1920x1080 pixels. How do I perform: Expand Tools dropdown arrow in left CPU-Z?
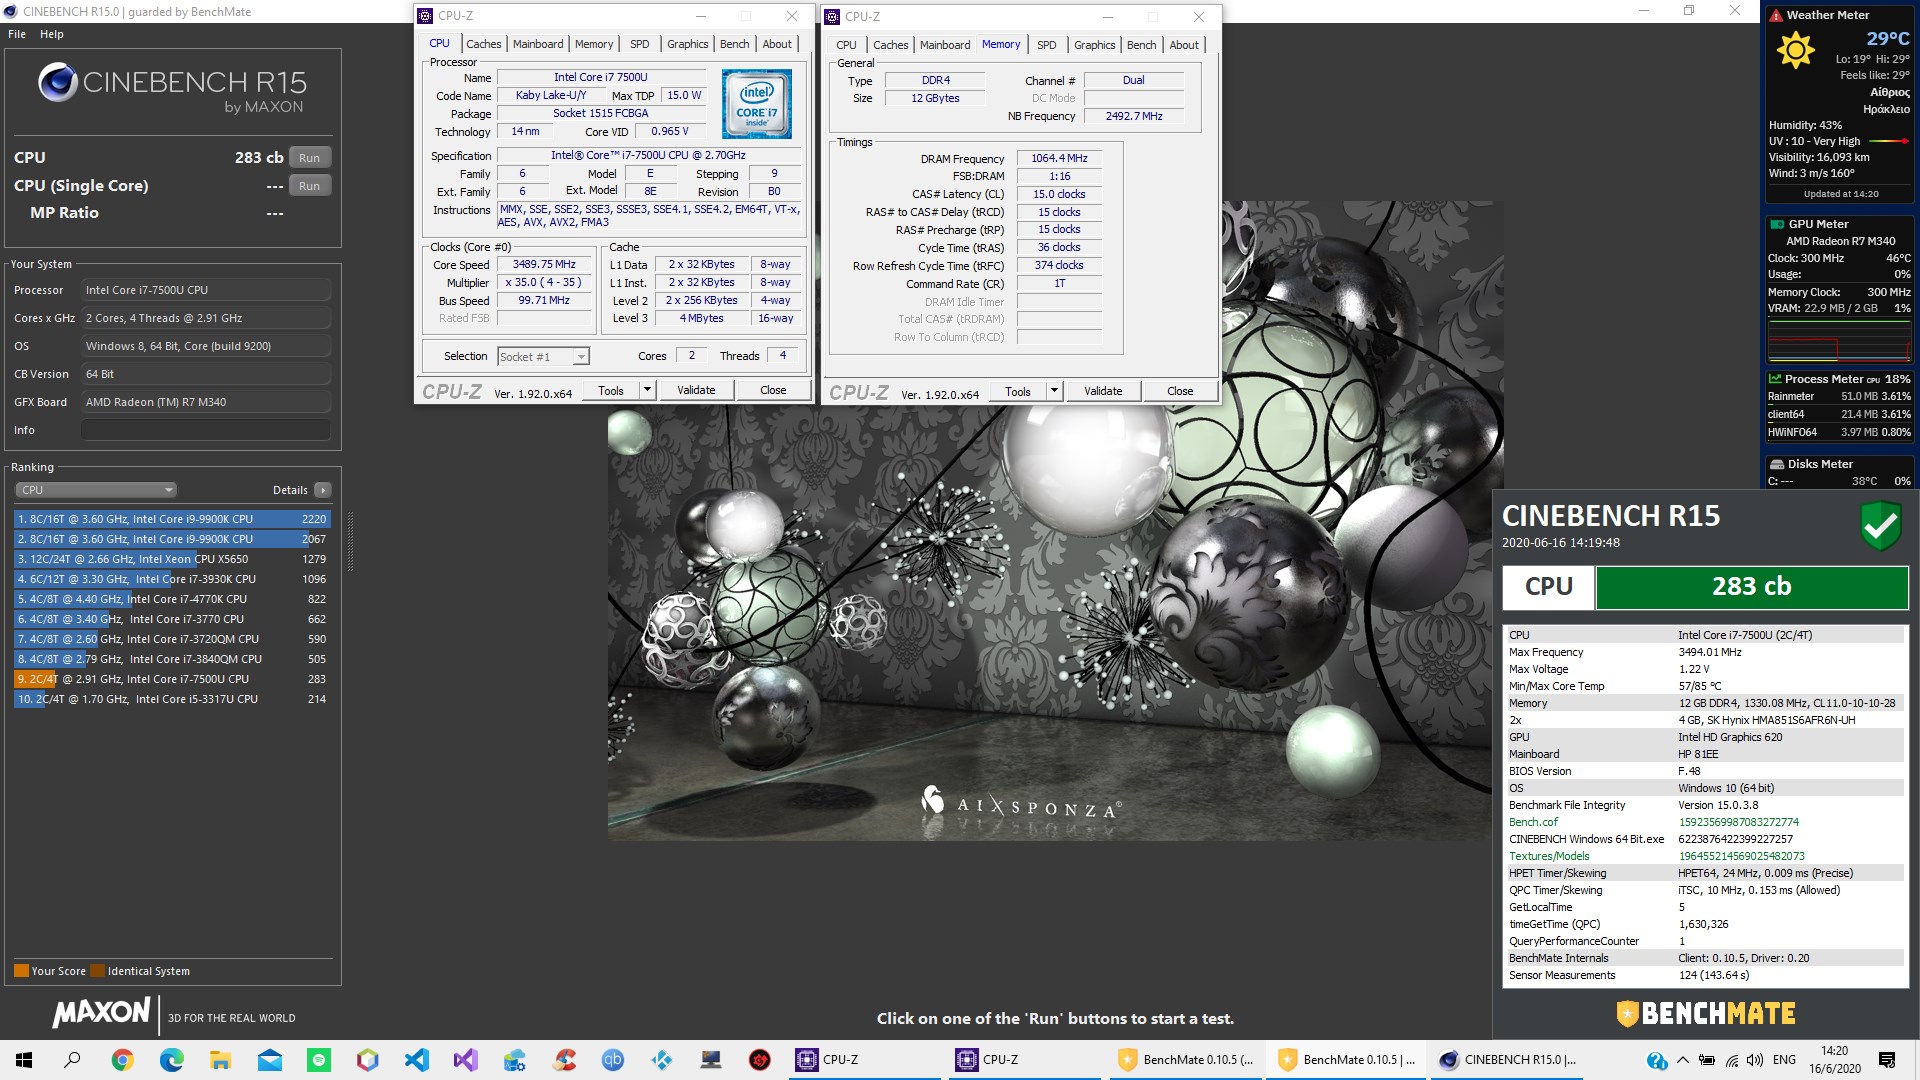tap(647, 390)
